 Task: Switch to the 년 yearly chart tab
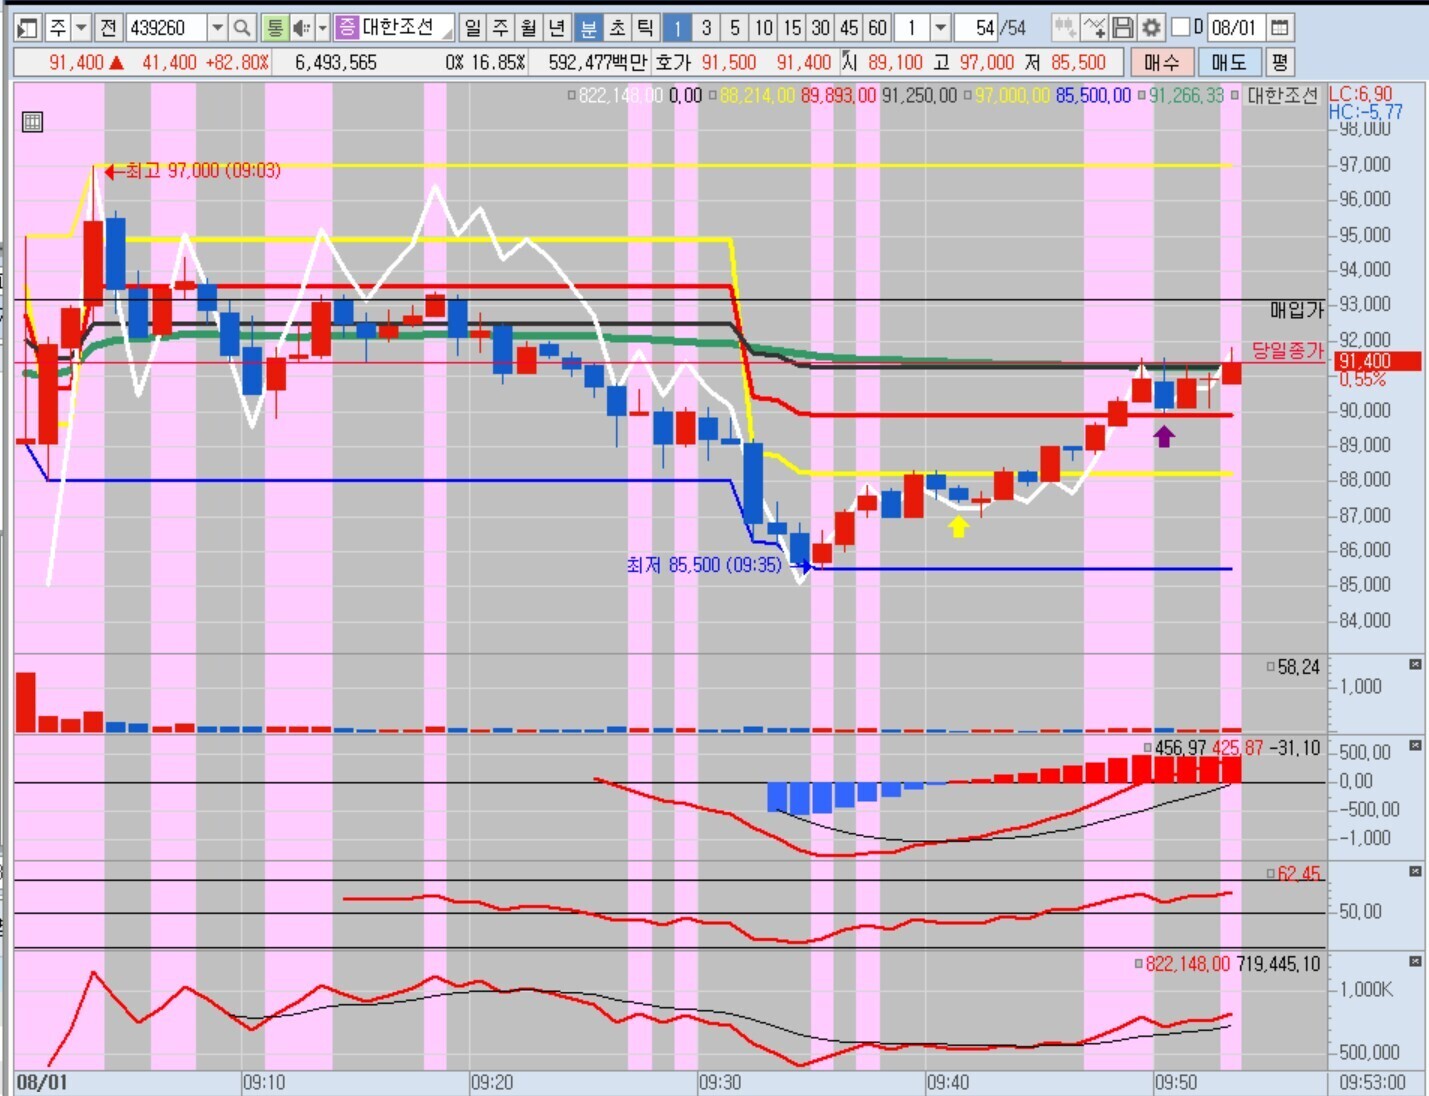click(558, 27)
